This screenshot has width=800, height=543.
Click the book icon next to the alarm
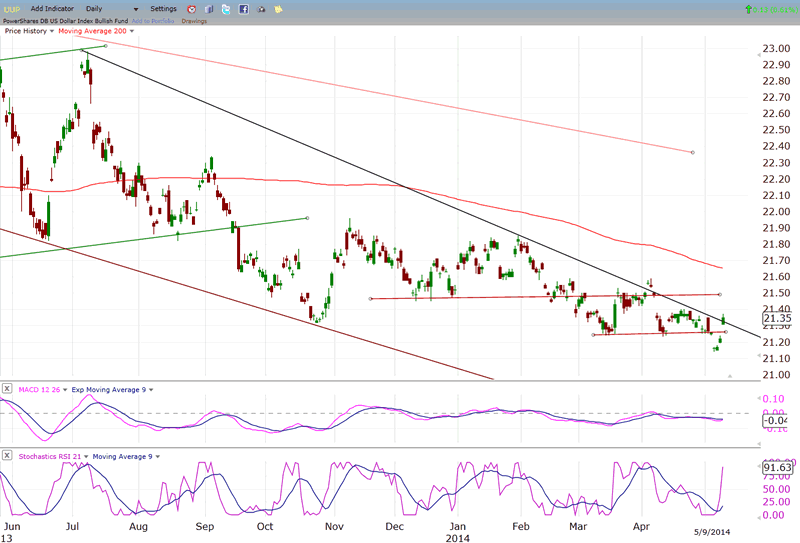pyautogui.click(x=208, y=9)
